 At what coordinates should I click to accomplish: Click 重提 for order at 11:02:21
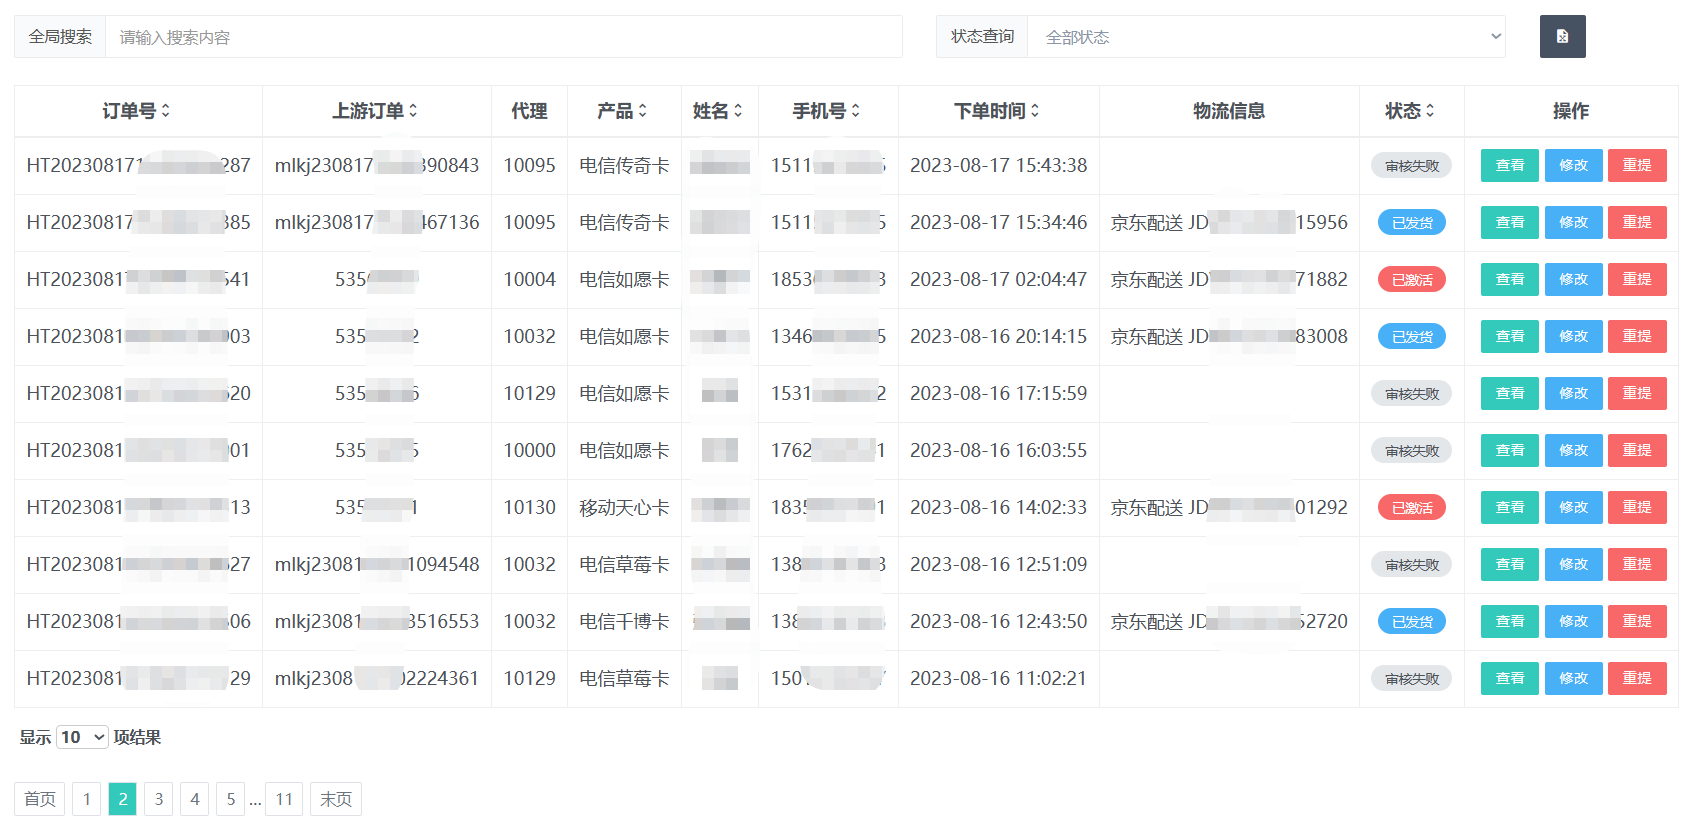(1637, 678)
